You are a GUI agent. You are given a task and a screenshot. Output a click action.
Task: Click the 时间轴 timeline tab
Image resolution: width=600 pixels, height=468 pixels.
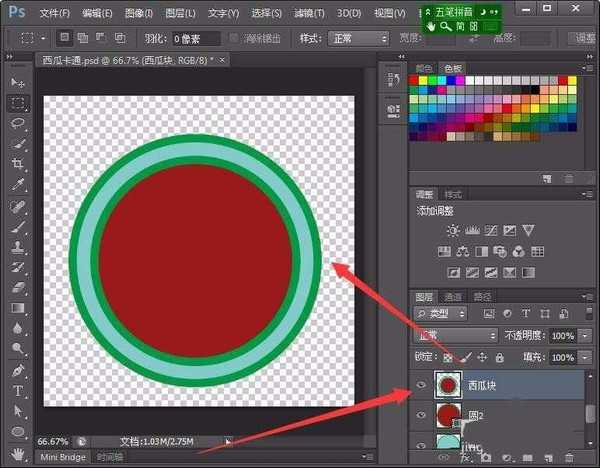pyautogui.click(x=110, y=457)
